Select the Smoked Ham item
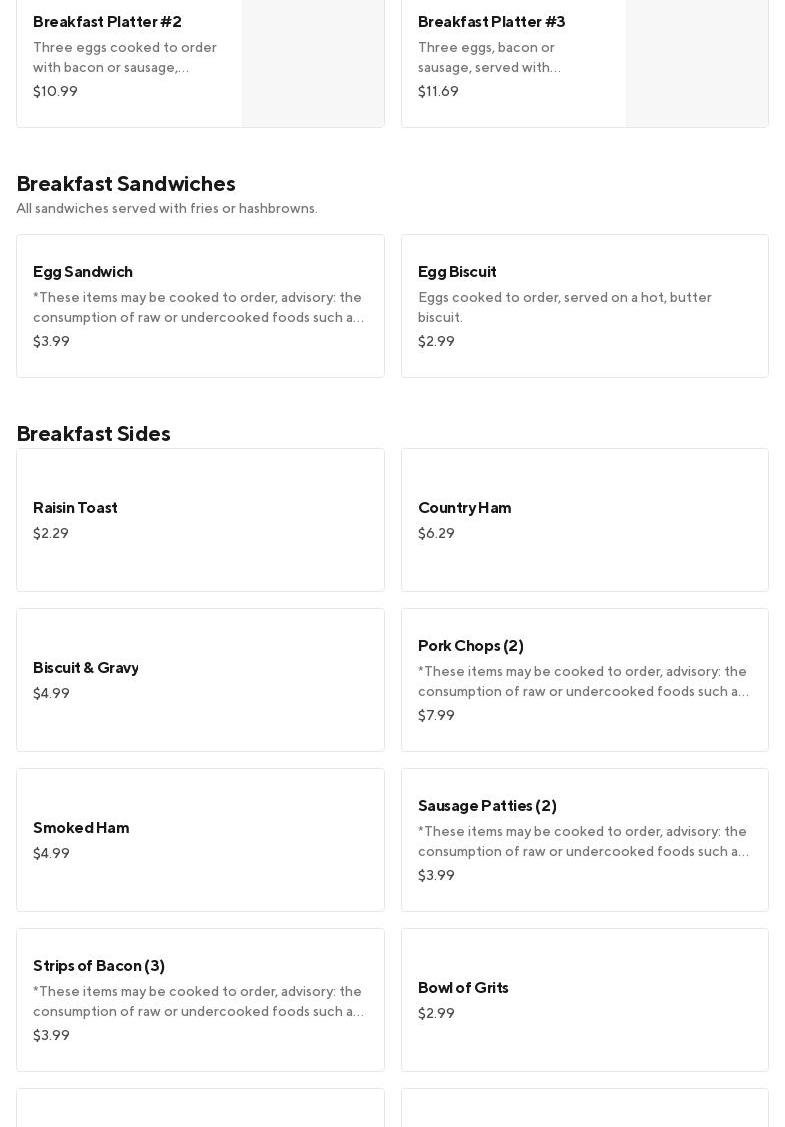 click(200, 840)
